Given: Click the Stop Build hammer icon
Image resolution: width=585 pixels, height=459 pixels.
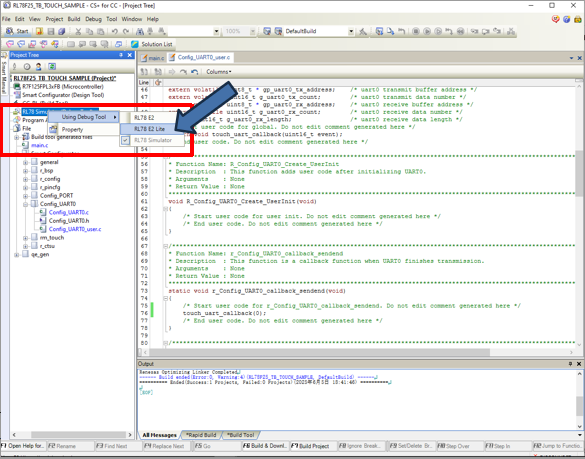Looking at the screenshot, I should tap(363, 31).
